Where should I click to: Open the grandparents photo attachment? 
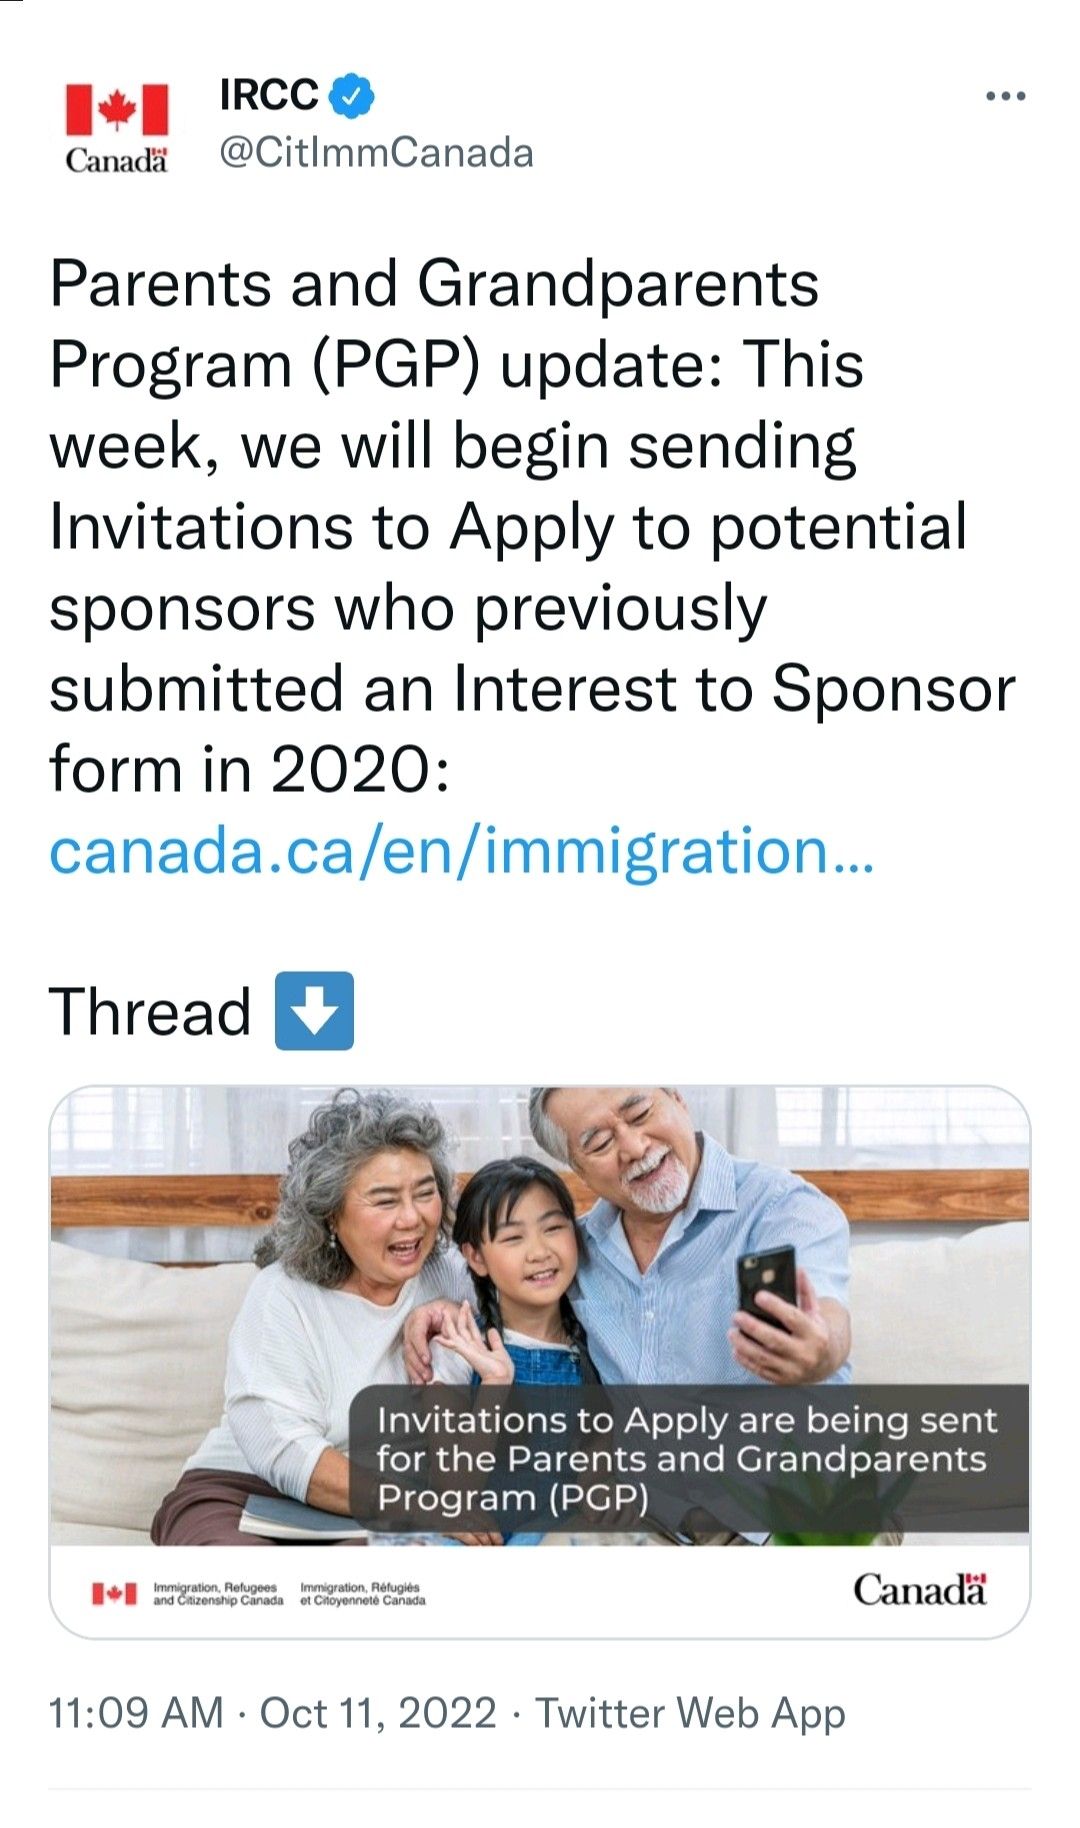[540, 1361]
